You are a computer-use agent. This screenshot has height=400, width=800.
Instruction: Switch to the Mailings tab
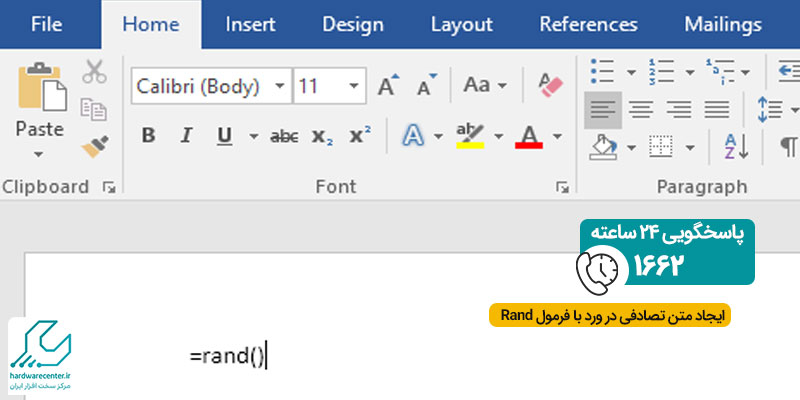723,24
